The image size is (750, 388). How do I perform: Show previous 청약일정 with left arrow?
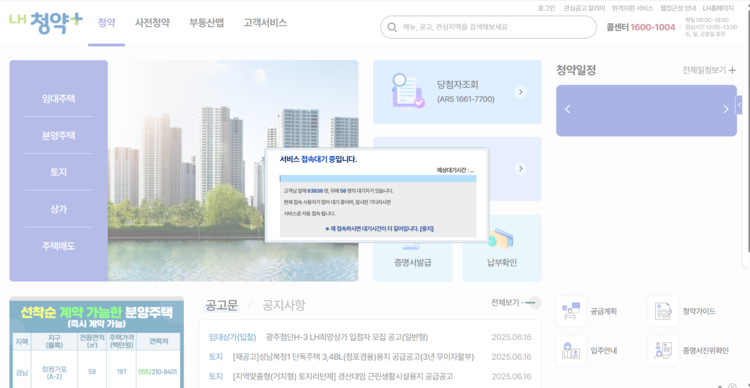coord(568,110)
